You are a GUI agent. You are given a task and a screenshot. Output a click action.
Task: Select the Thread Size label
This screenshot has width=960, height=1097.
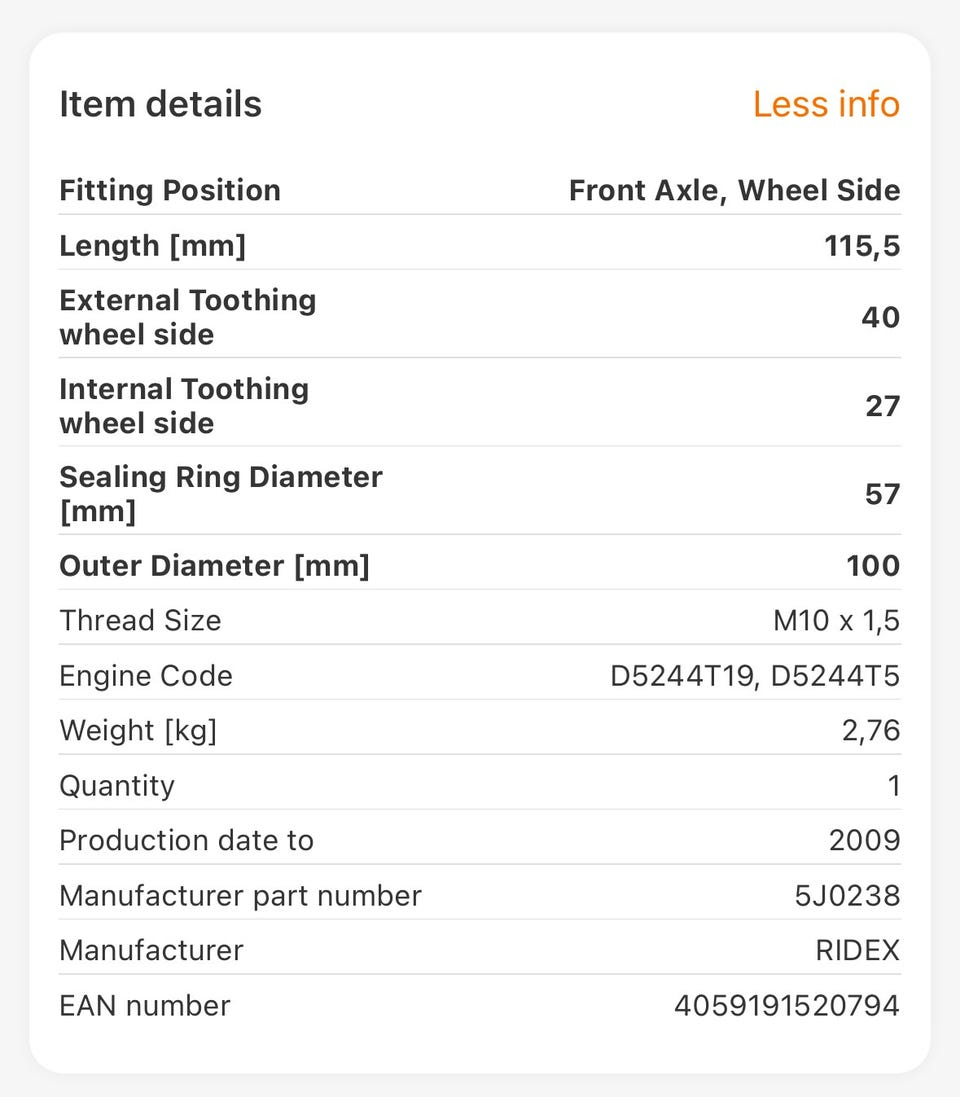[140, 620]
